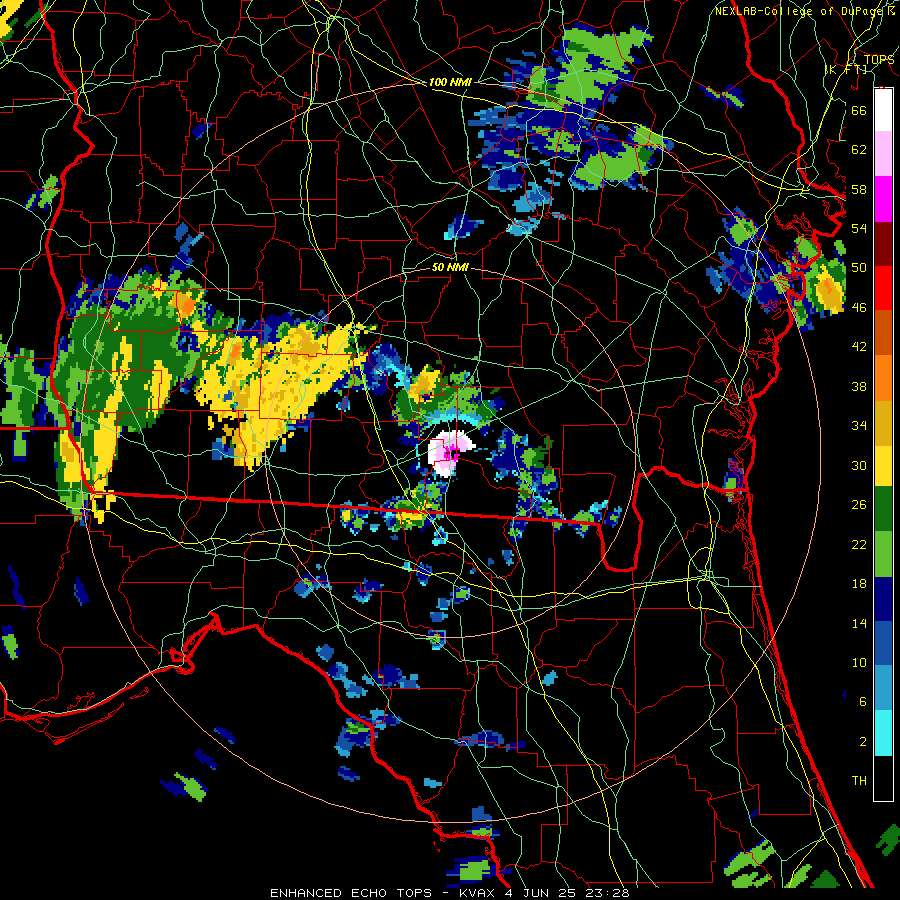Viewport: 900px width, 900px height.
Task: Click the bright red legend swatch
Action: pyautogui.click(x=883, y=288)
